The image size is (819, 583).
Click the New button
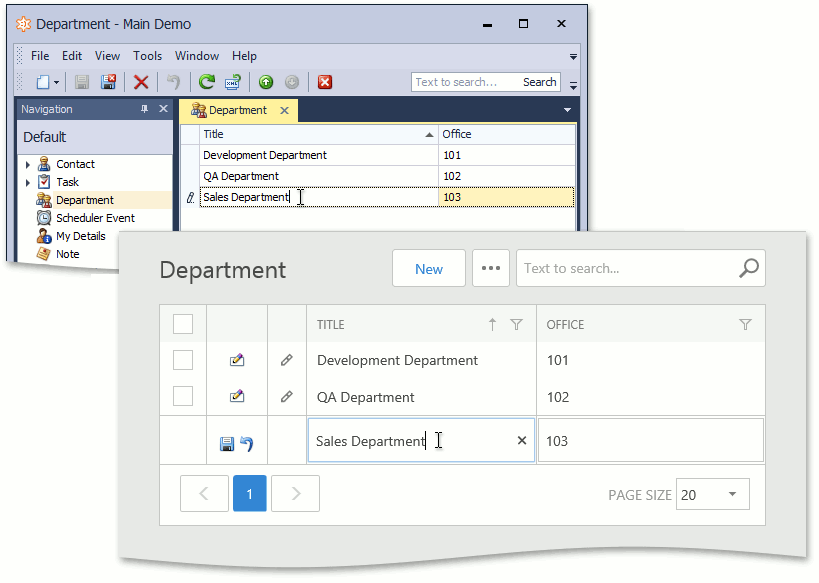[429, 268]
